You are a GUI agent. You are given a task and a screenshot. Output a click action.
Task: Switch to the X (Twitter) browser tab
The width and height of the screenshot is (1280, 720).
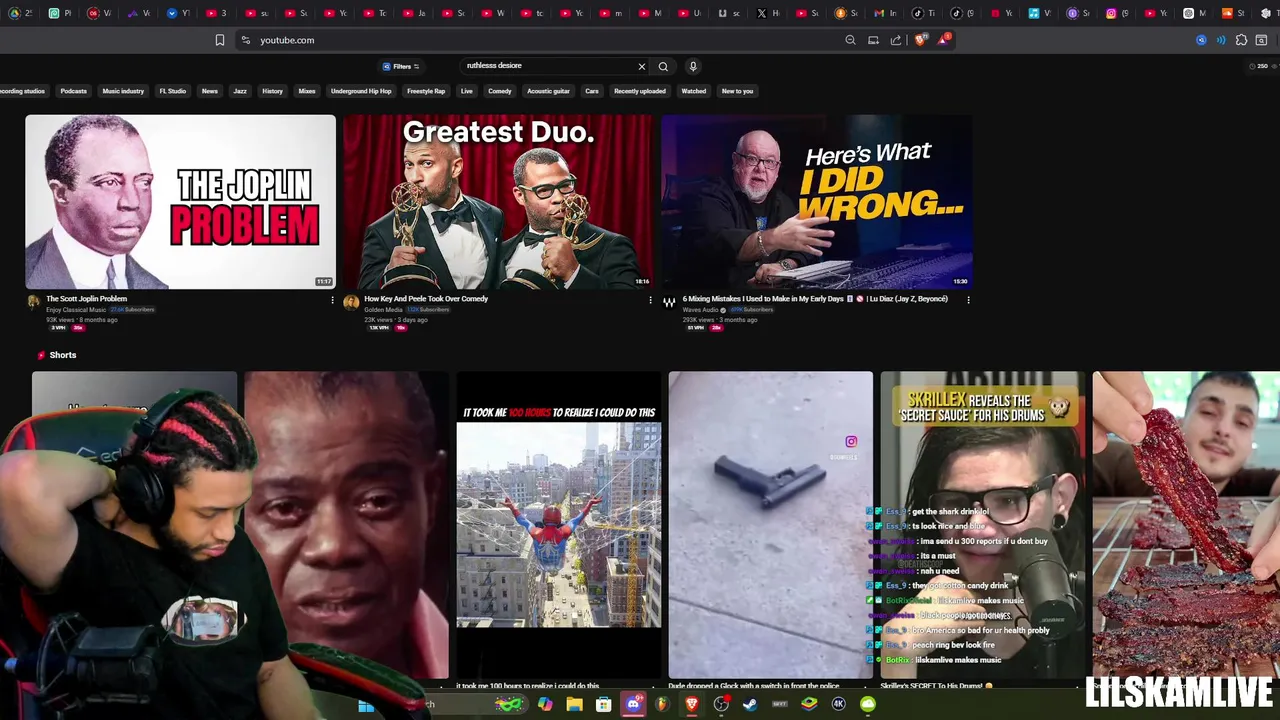768,13
